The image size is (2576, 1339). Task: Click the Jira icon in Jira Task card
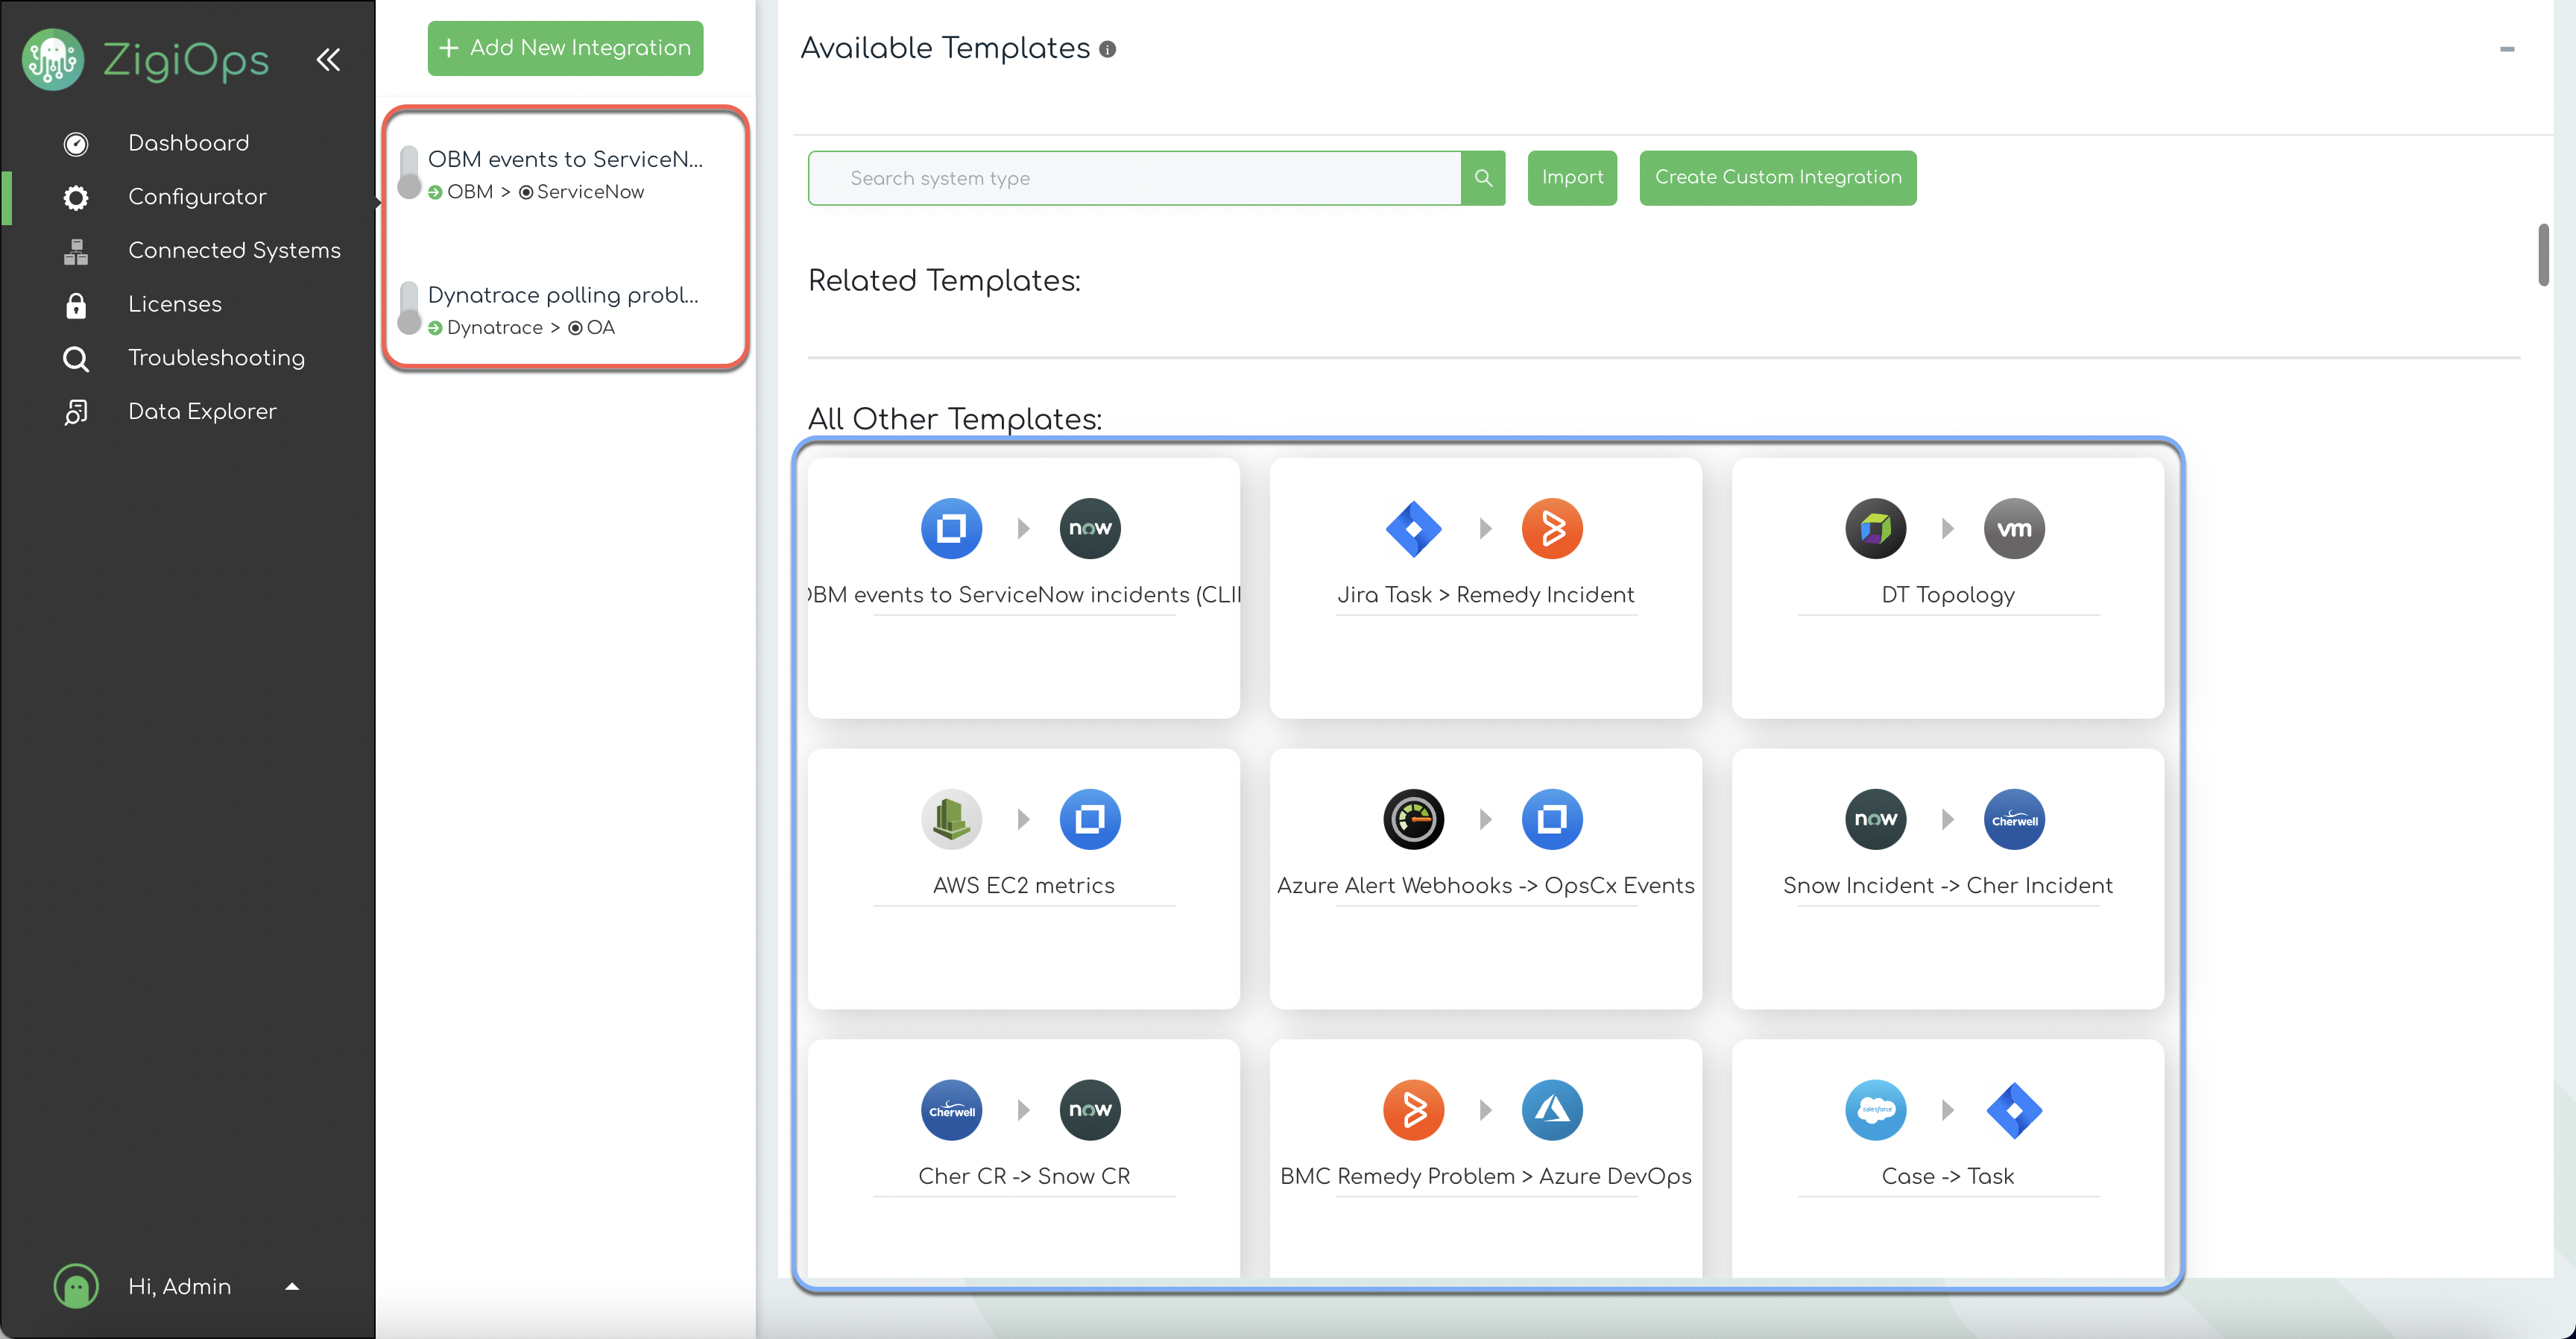pos(1414,528)
